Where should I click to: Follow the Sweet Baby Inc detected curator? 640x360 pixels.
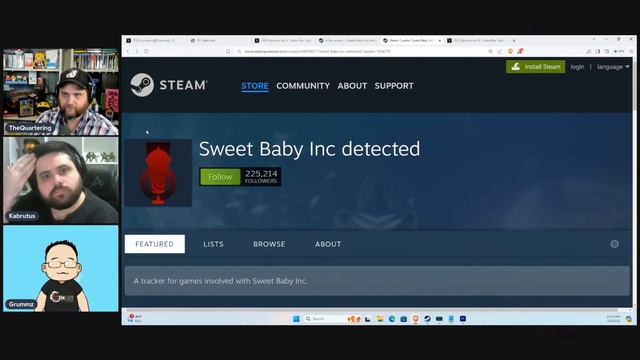point(220,177)
